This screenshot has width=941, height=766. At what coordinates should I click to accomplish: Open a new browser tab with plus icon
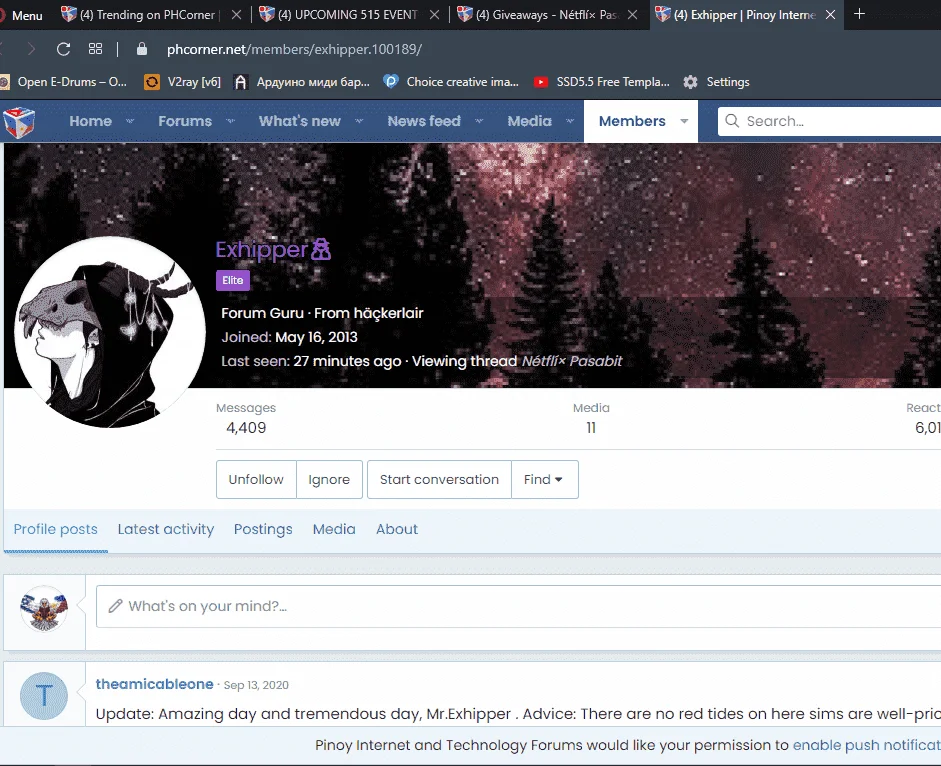pos(859,14)
